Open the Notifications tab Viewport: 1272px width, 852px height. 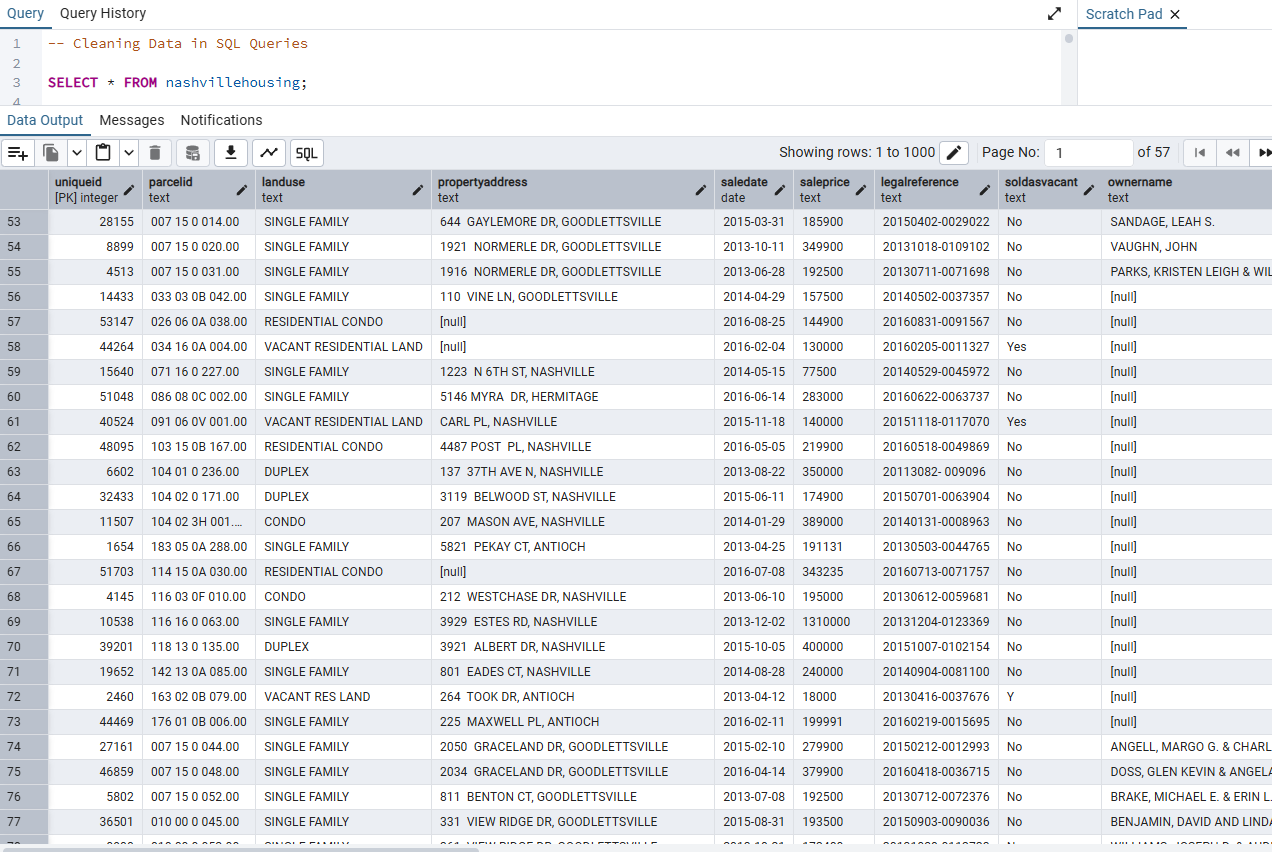click(221, 120)
